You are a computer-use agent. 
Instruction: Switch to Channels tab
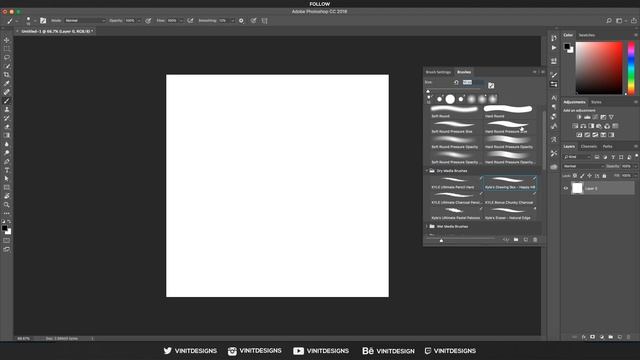click(589, 147)
